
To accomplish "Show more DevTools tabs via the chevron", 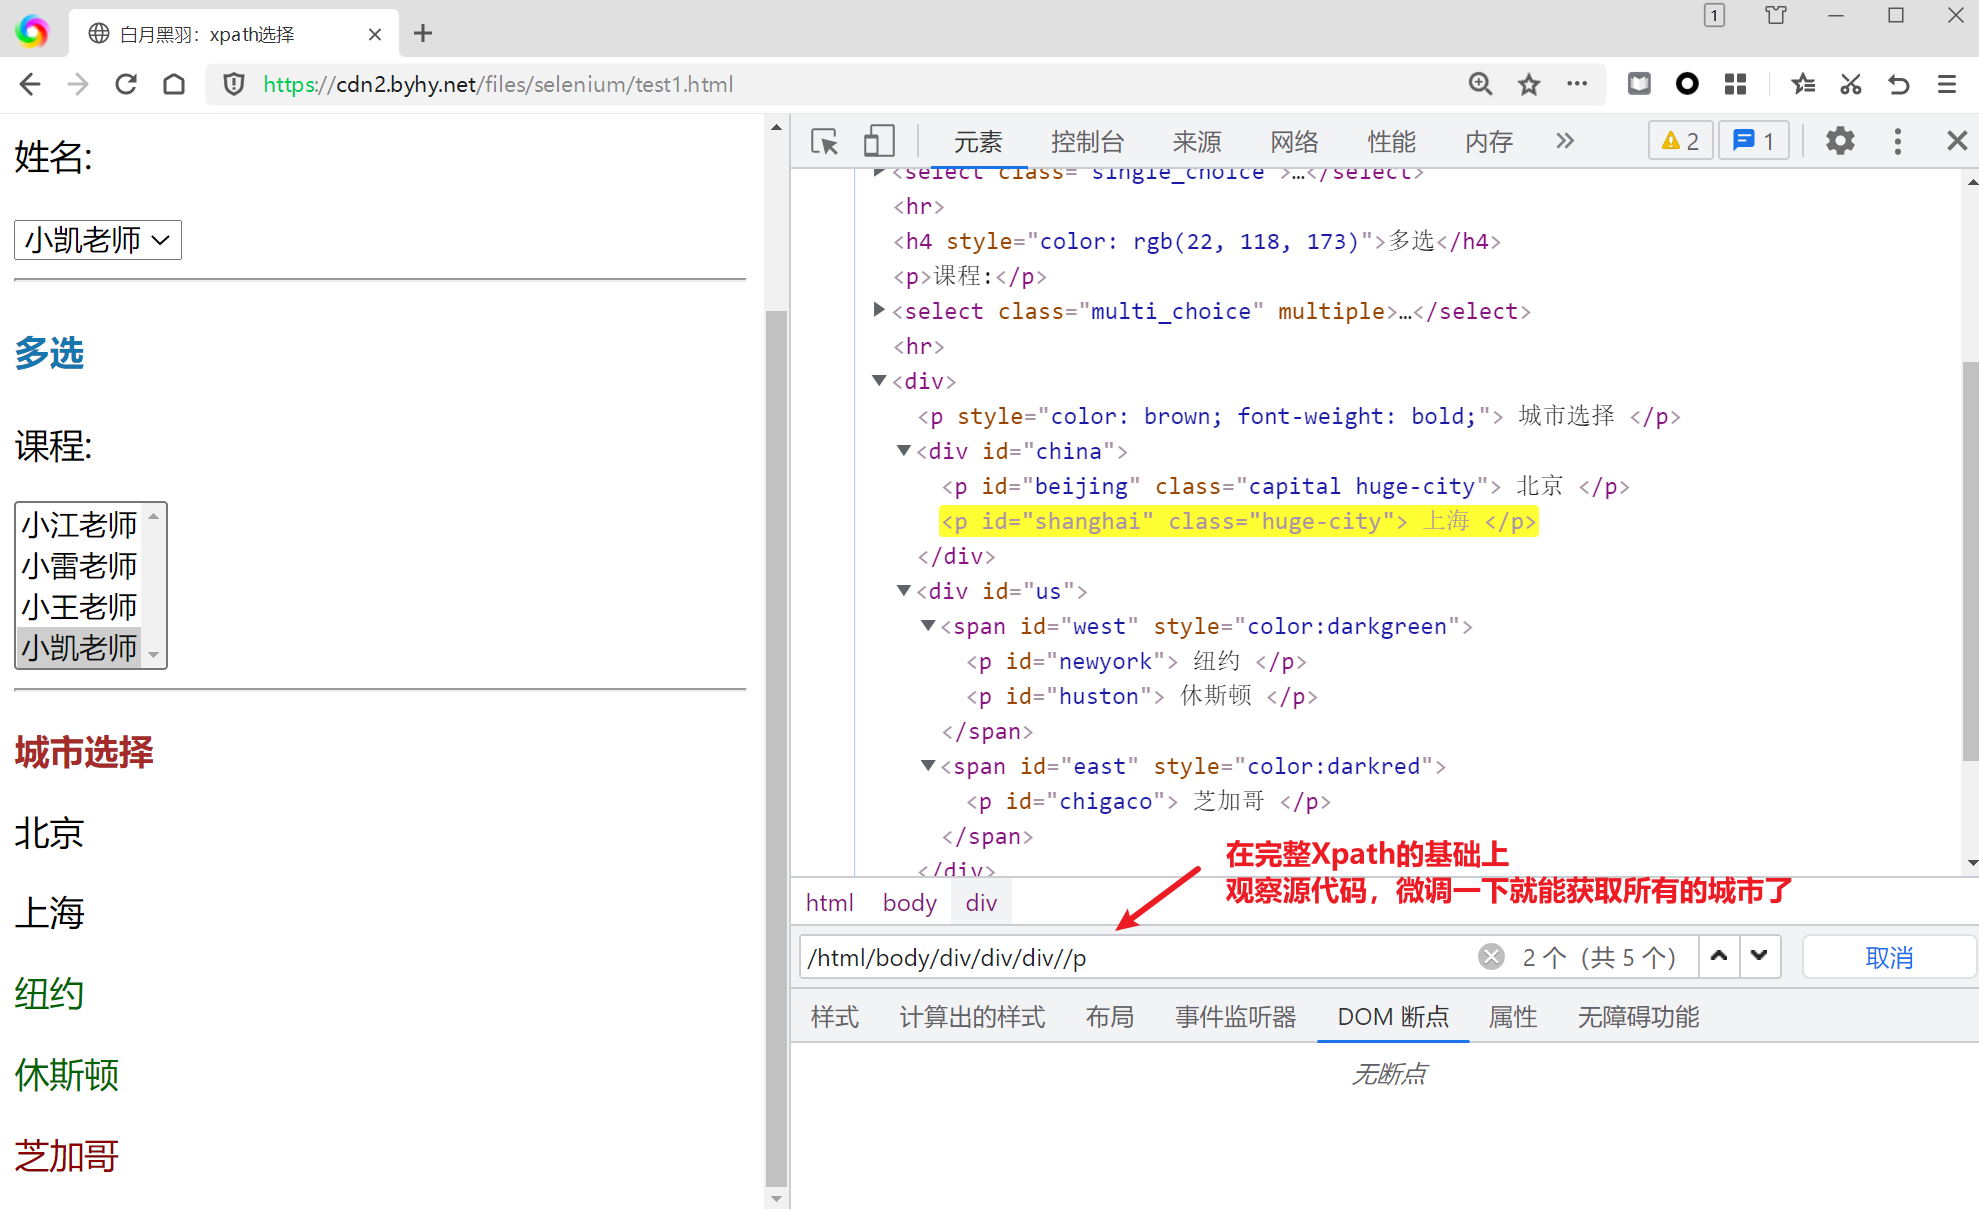I will pyautogui.click(x=1565, y=141).
